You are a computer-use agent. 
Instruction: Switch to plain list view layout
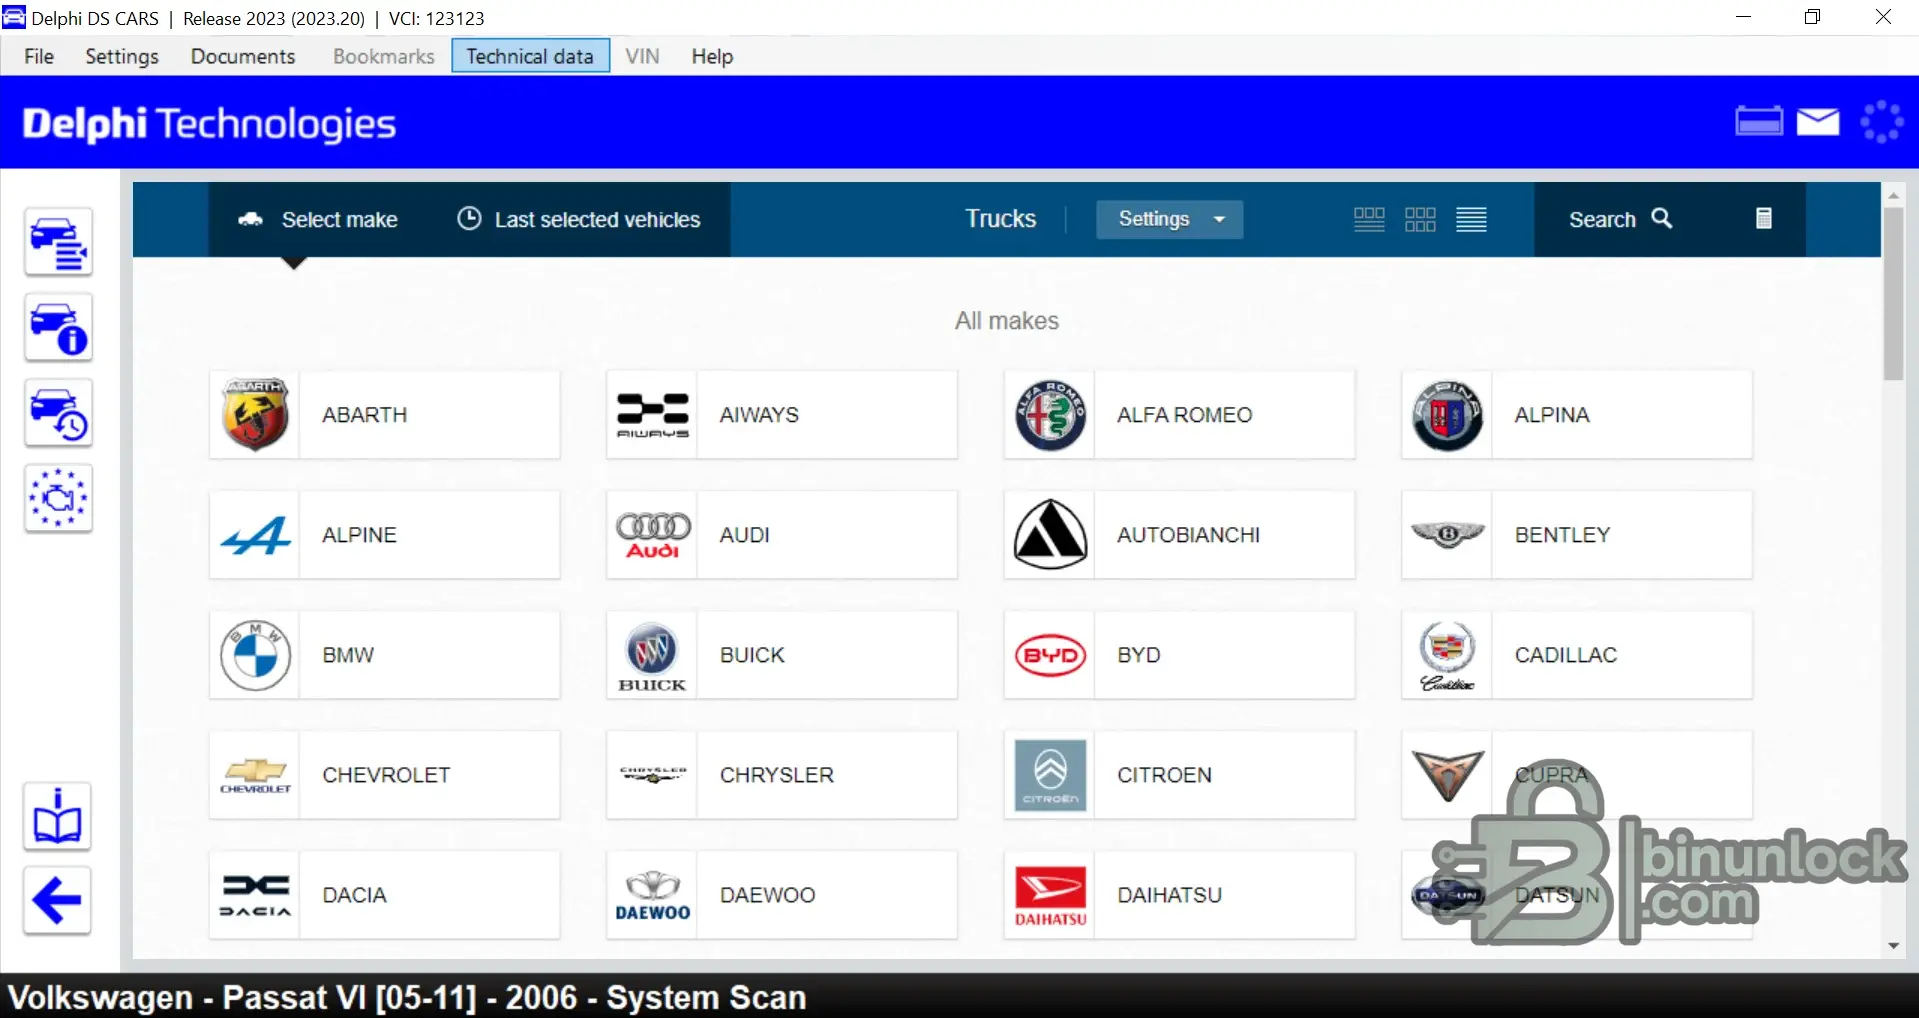coord(1471,219)
